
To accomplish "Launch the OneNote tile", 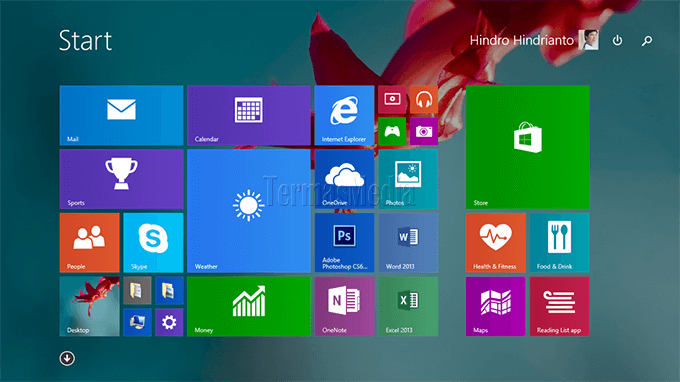I will click(344, 307).
